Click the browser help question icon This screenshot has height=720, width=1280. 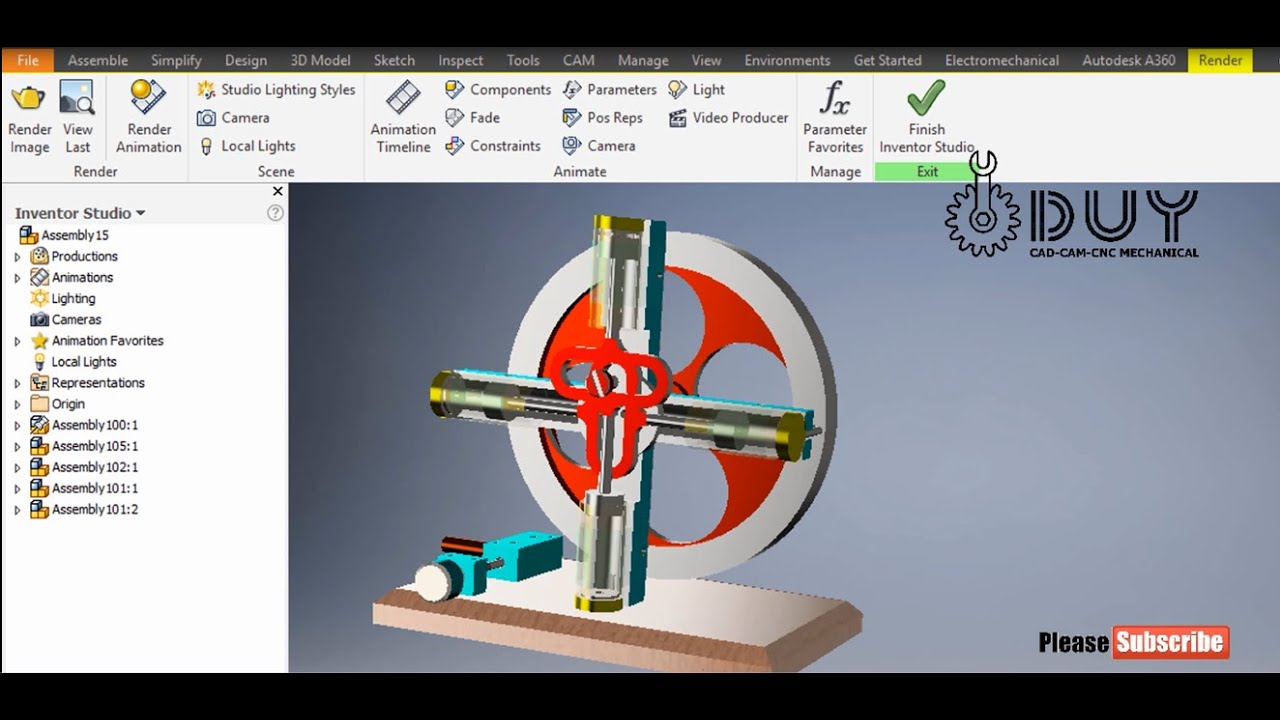tap(275, 213)
